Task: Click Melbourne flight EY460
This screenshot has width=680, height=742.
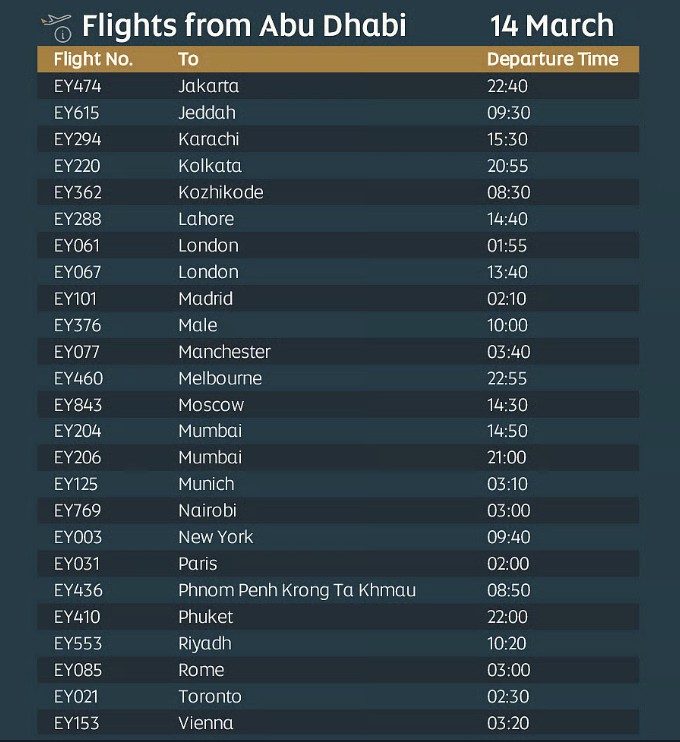Action: (338, 378)
